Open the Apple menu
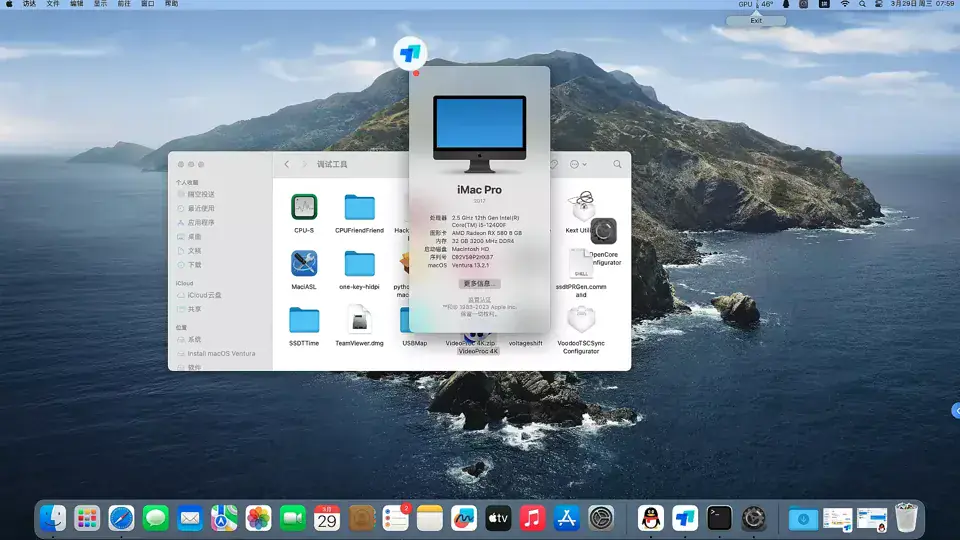The image size is (960, 540). pos(9,4)
